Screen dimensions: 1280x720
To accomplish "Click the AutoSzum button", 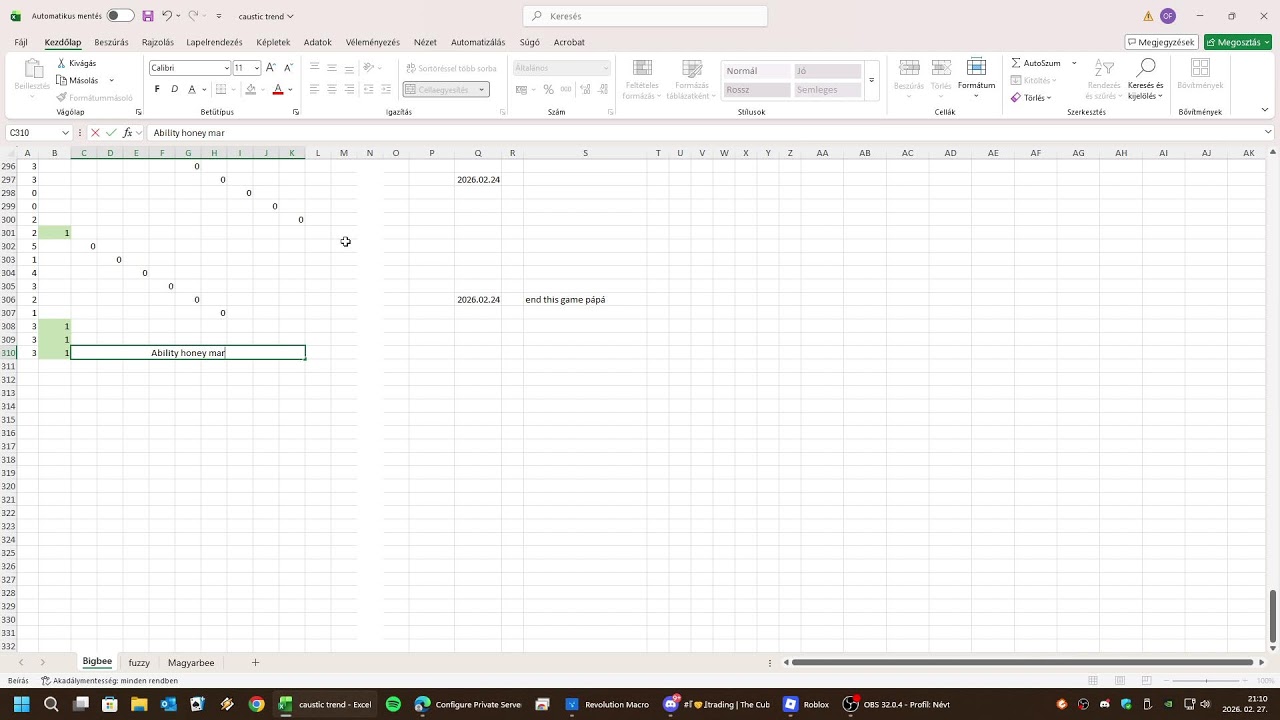I will [1035, 63].
